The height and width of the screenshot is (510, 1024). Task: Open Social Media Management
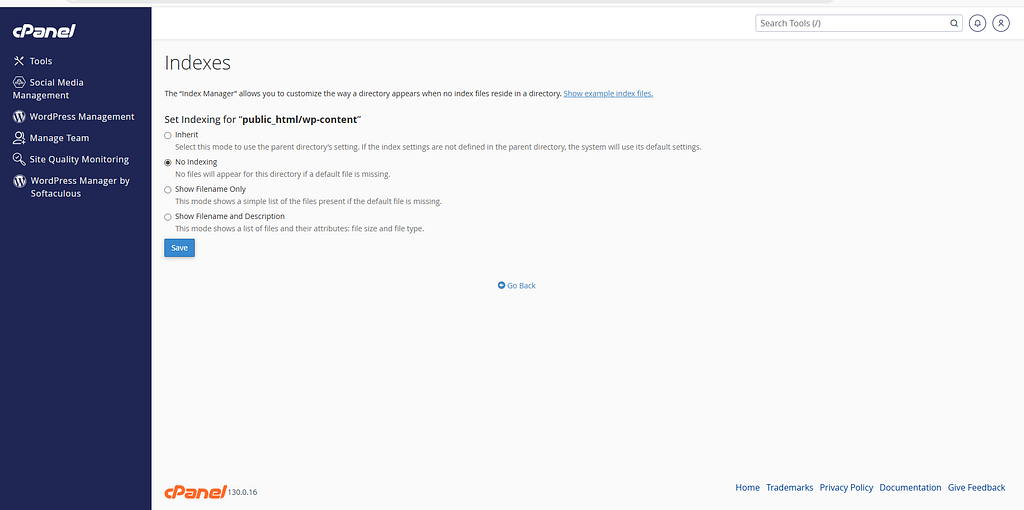click(48, 89)
